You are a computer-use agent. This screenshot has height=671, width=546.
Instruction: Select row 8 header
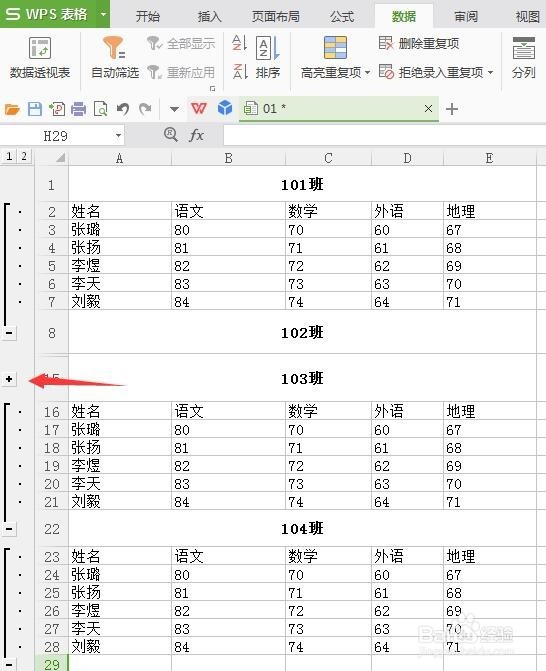[x=52, y=333]
